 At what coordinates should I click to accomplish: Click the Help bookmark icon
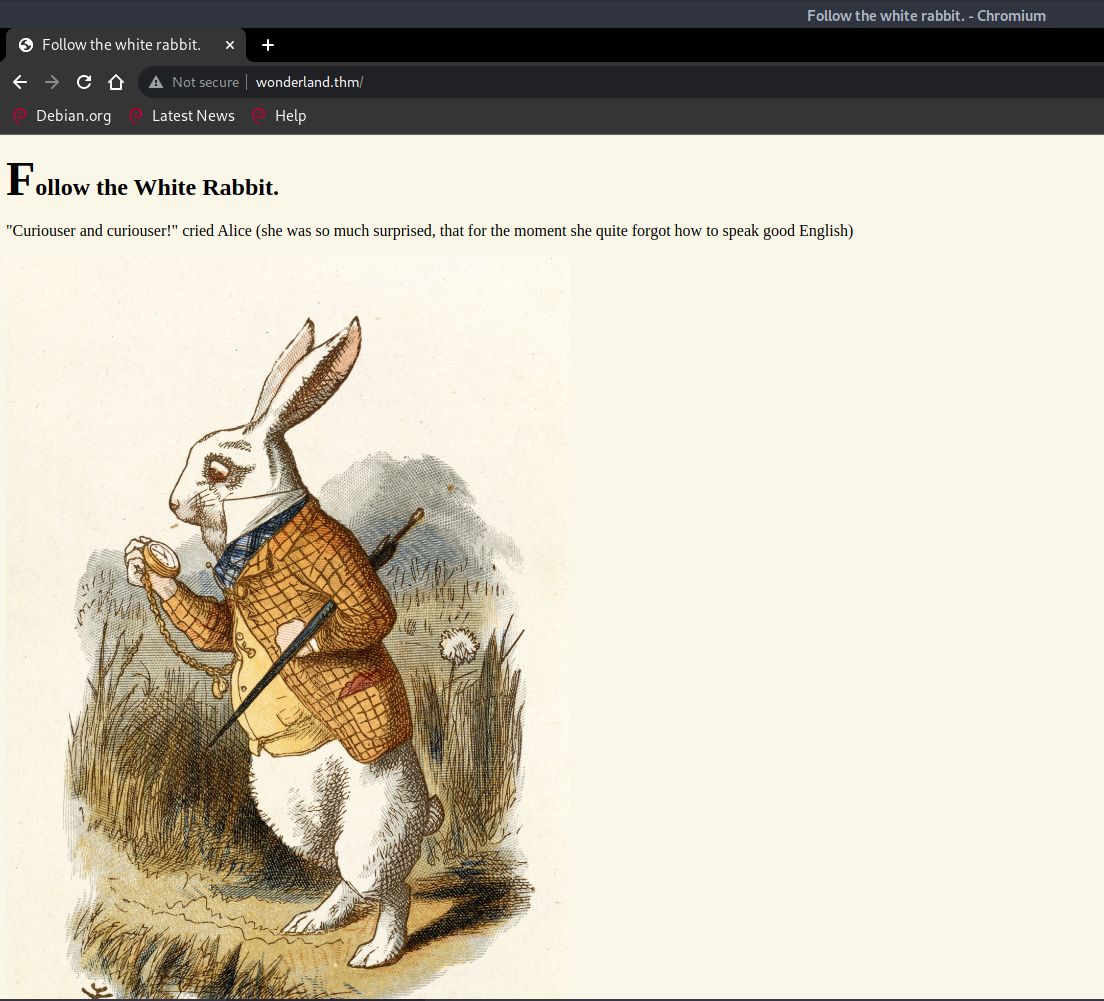point(259,116)
